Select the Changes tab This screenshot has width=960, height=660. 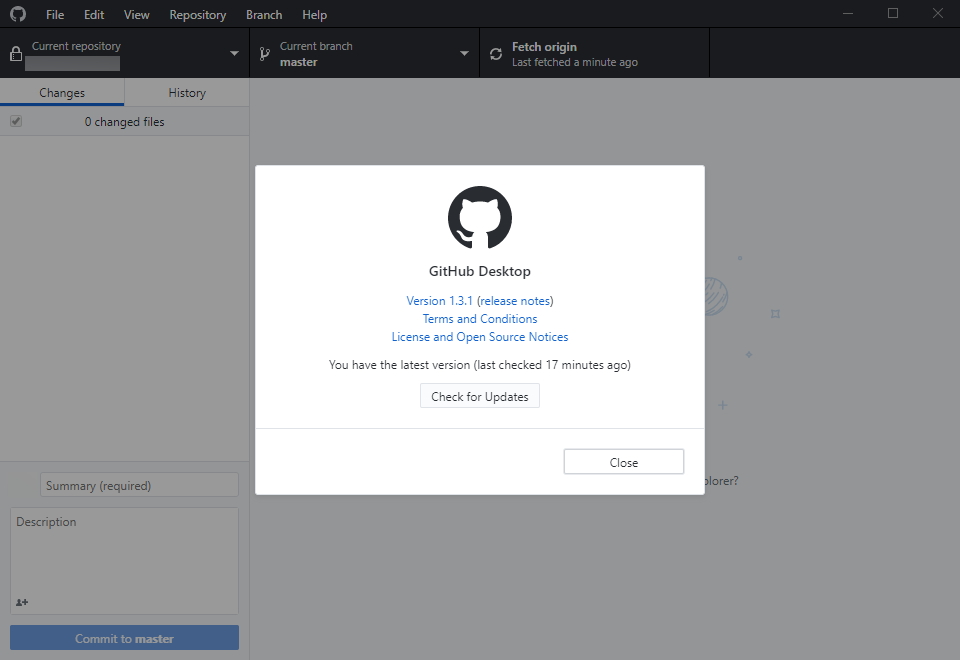(x=62, y=92)
